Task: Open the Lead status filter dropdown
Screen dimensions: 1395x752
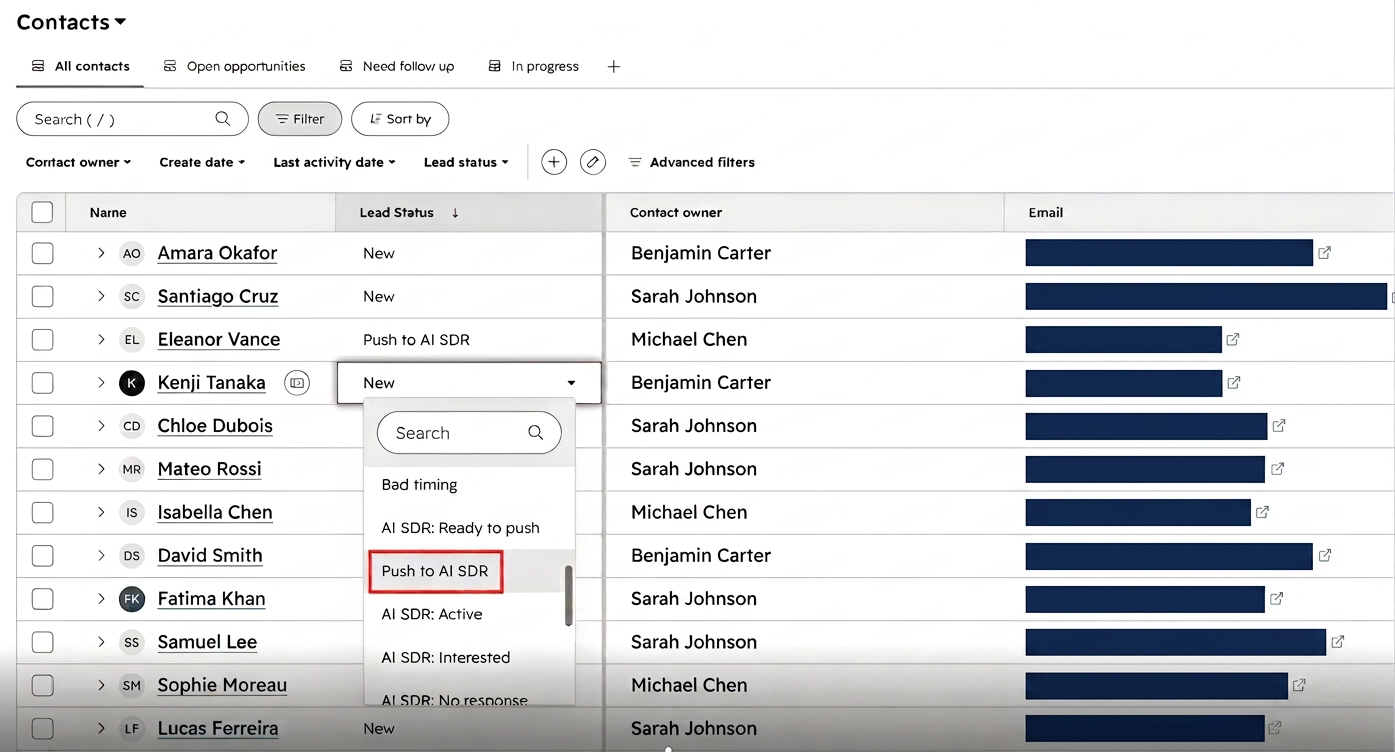Action: pos(466,162)
